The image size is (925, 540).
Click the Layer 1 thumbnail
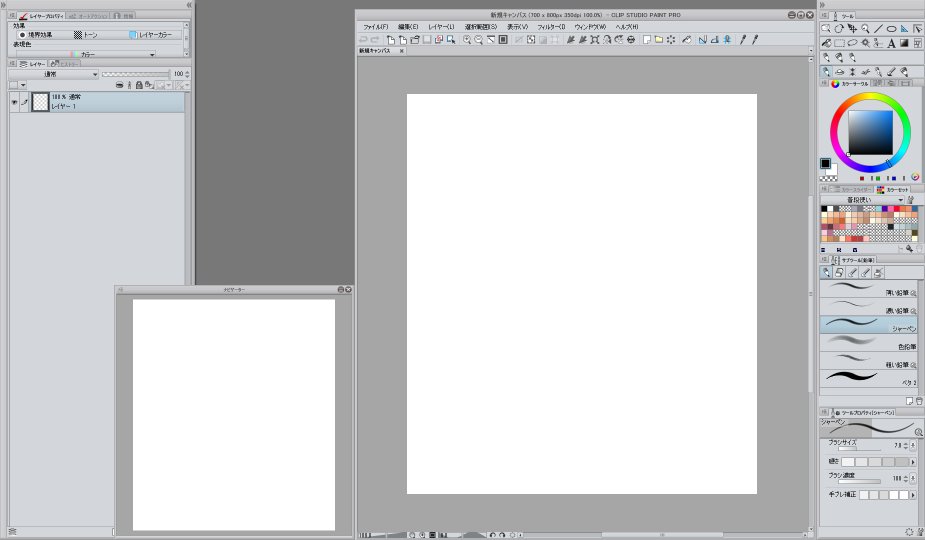[x=40, y=102]
